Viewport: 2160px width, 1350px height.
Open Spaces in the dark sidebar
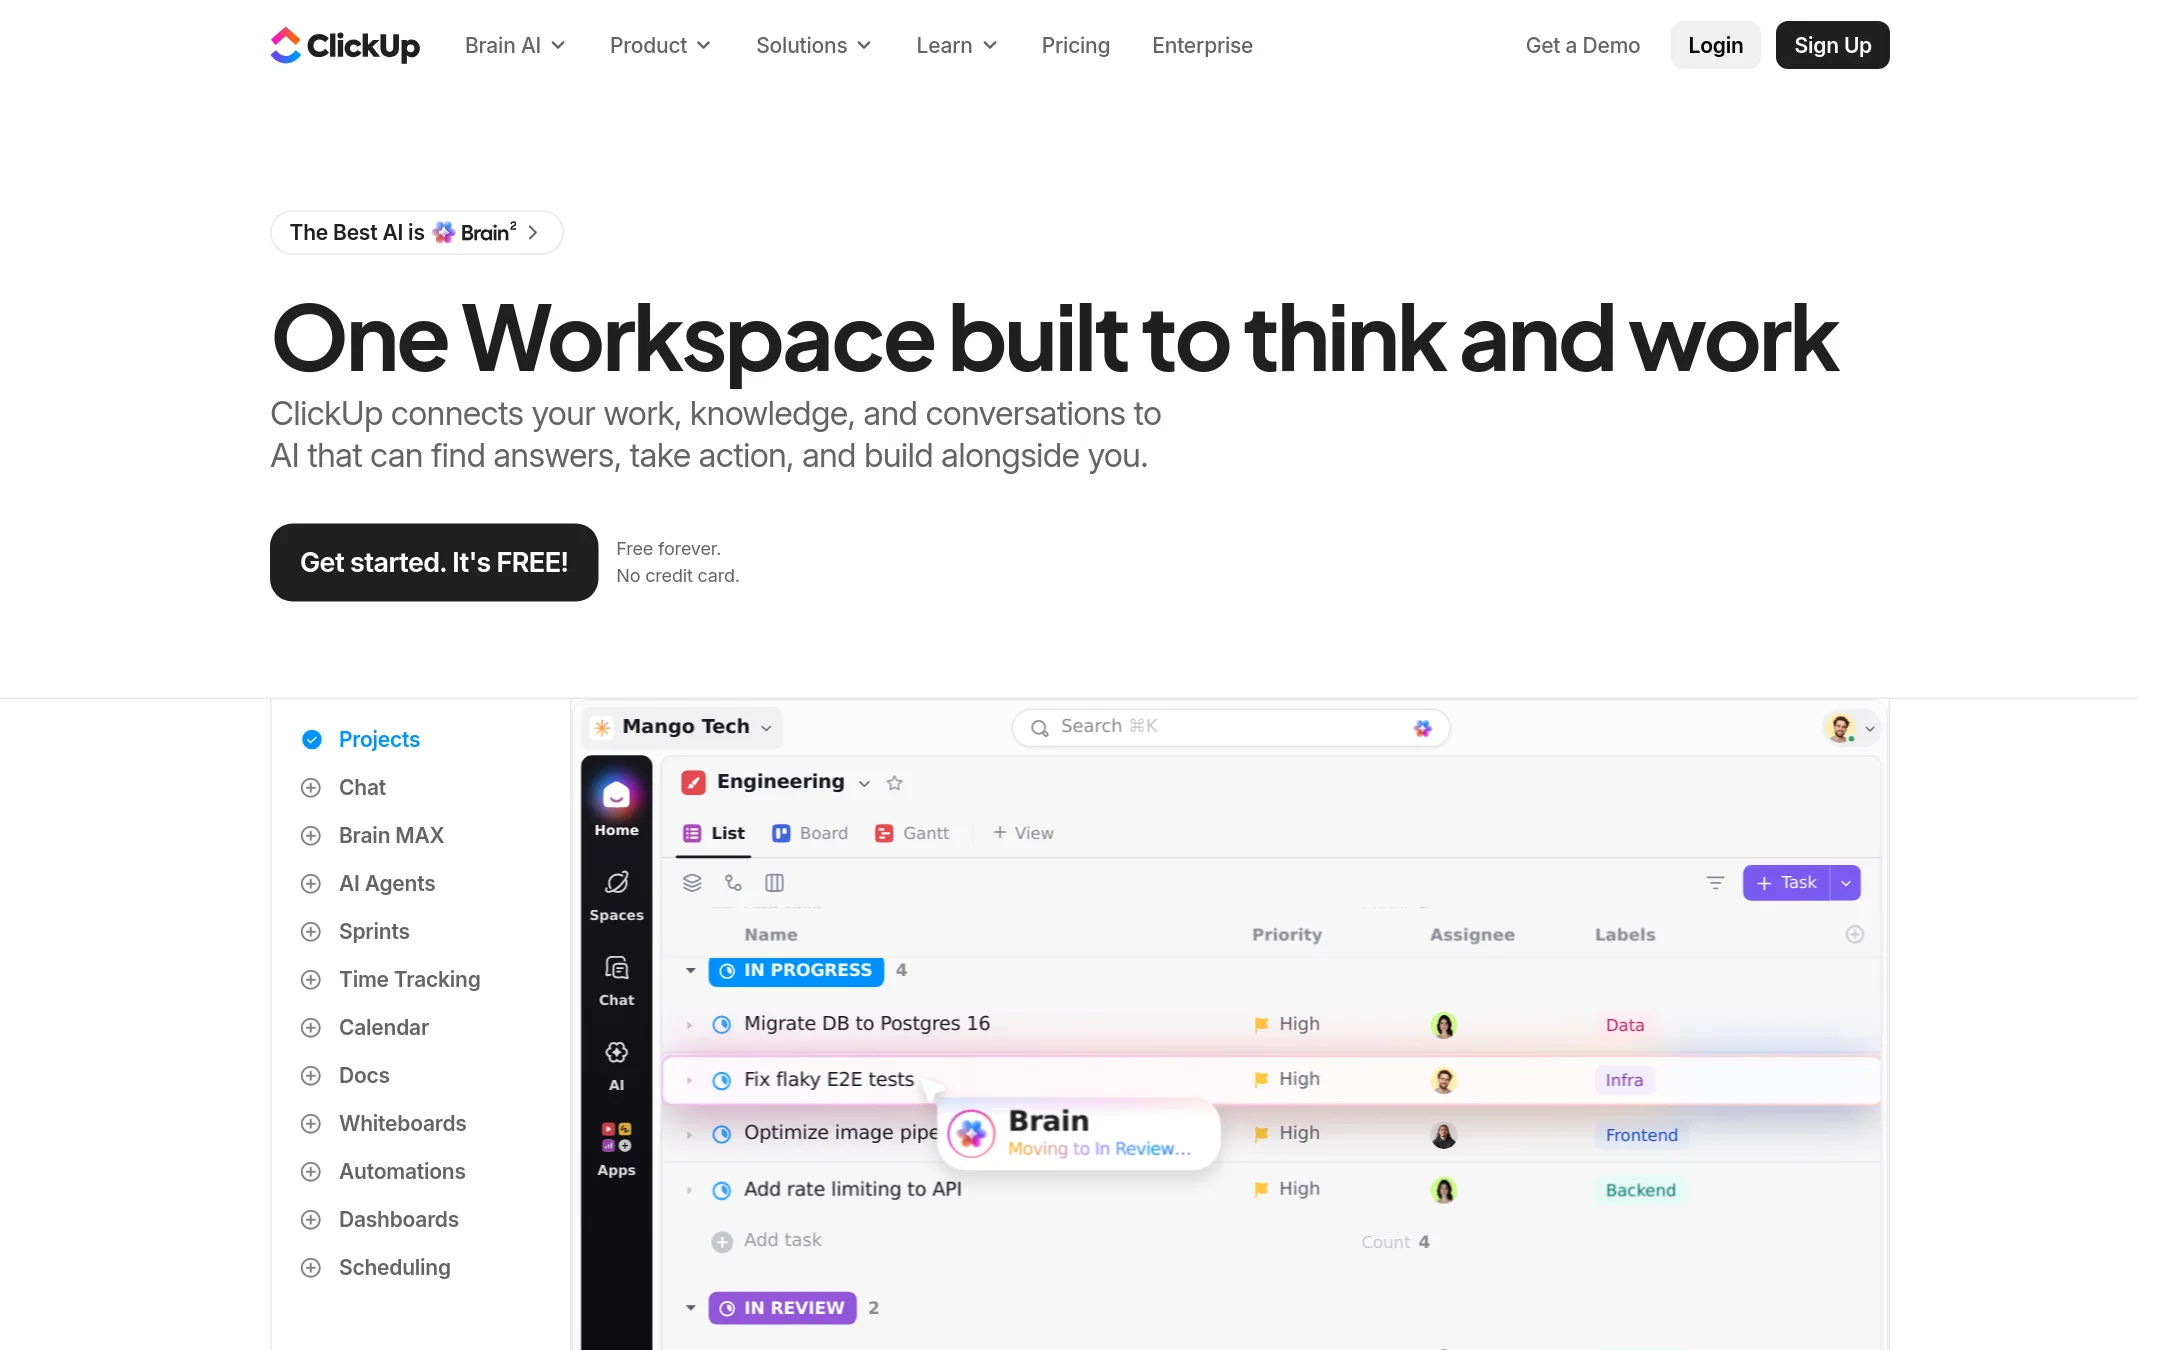(616, 896)
